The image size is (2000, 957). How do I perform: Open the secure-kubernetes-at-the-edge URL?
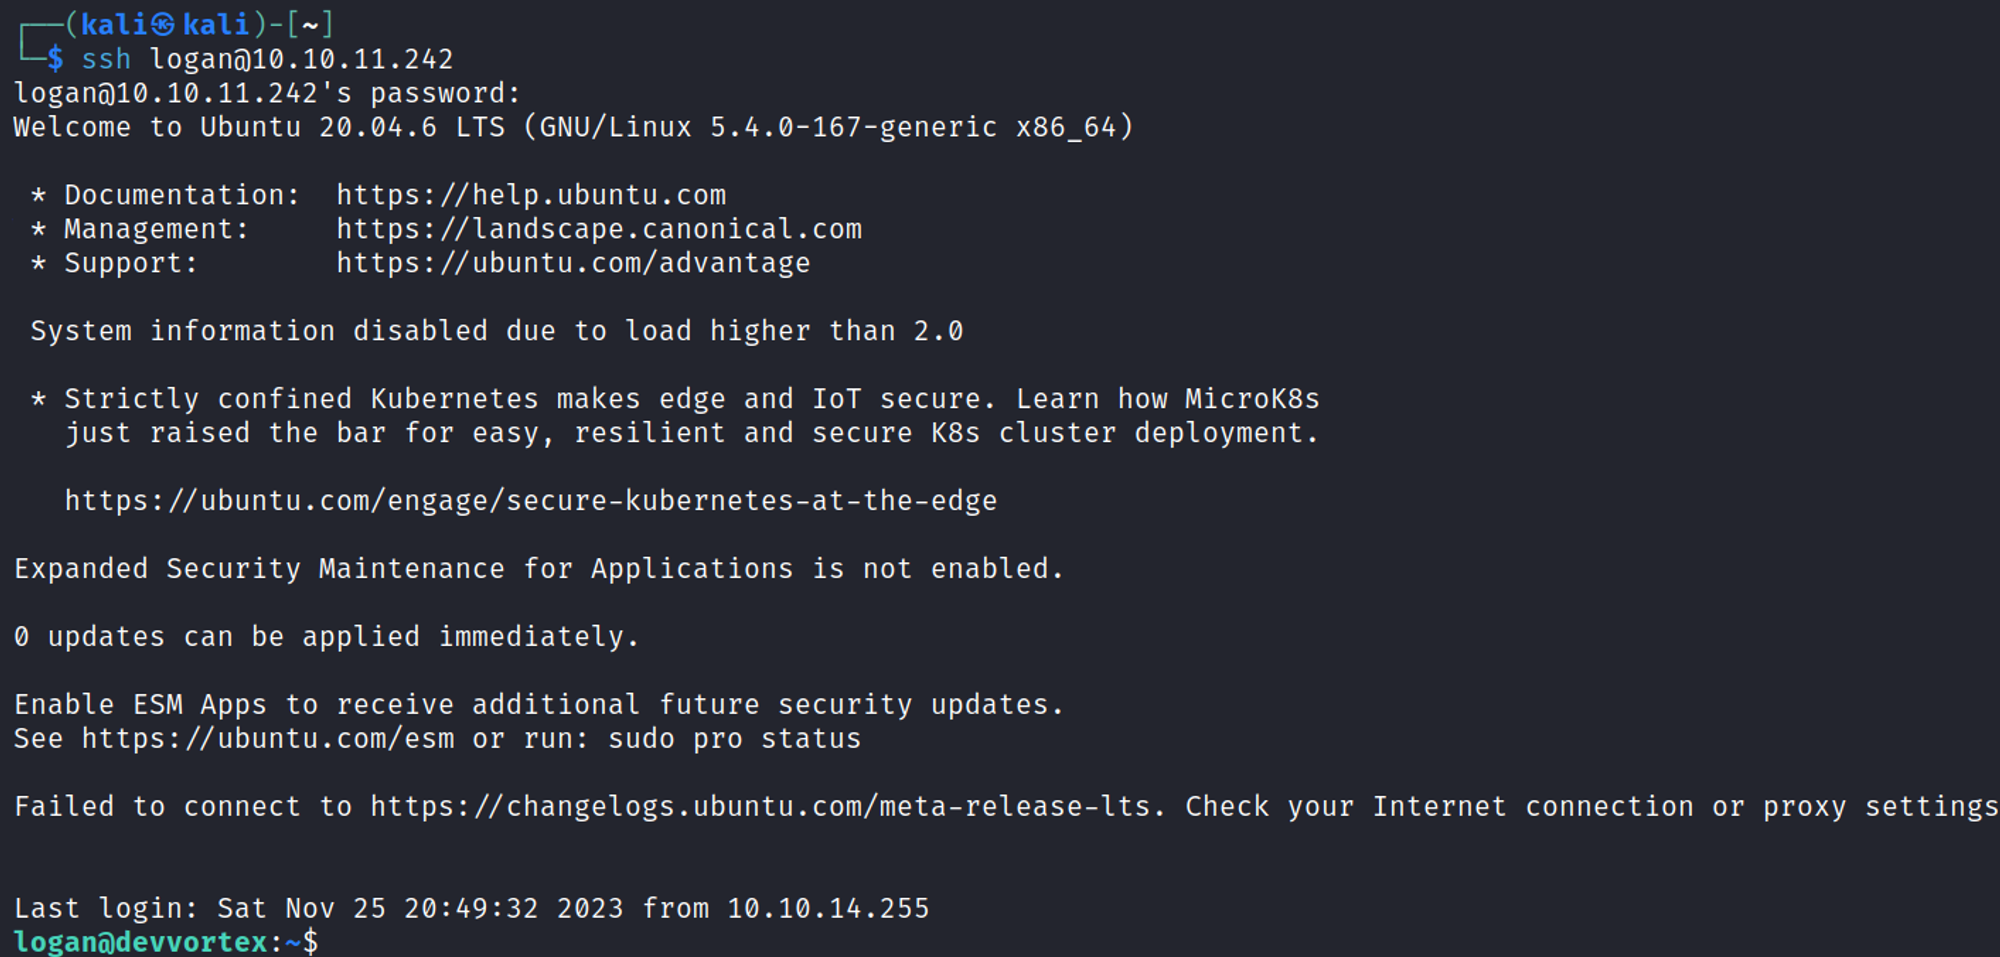pos(531,501)
